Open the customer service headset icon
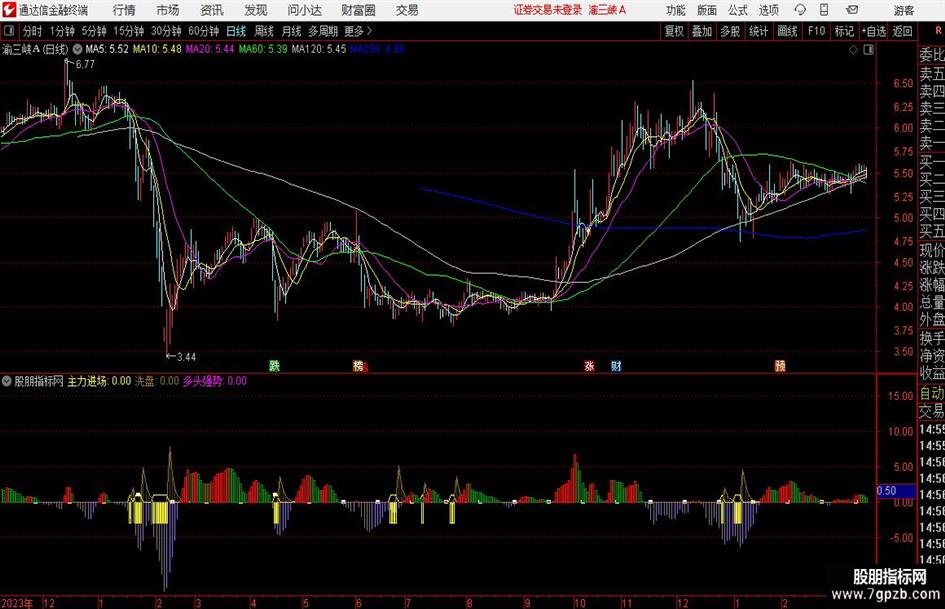The image size is (945, 609). pos(800,10)
